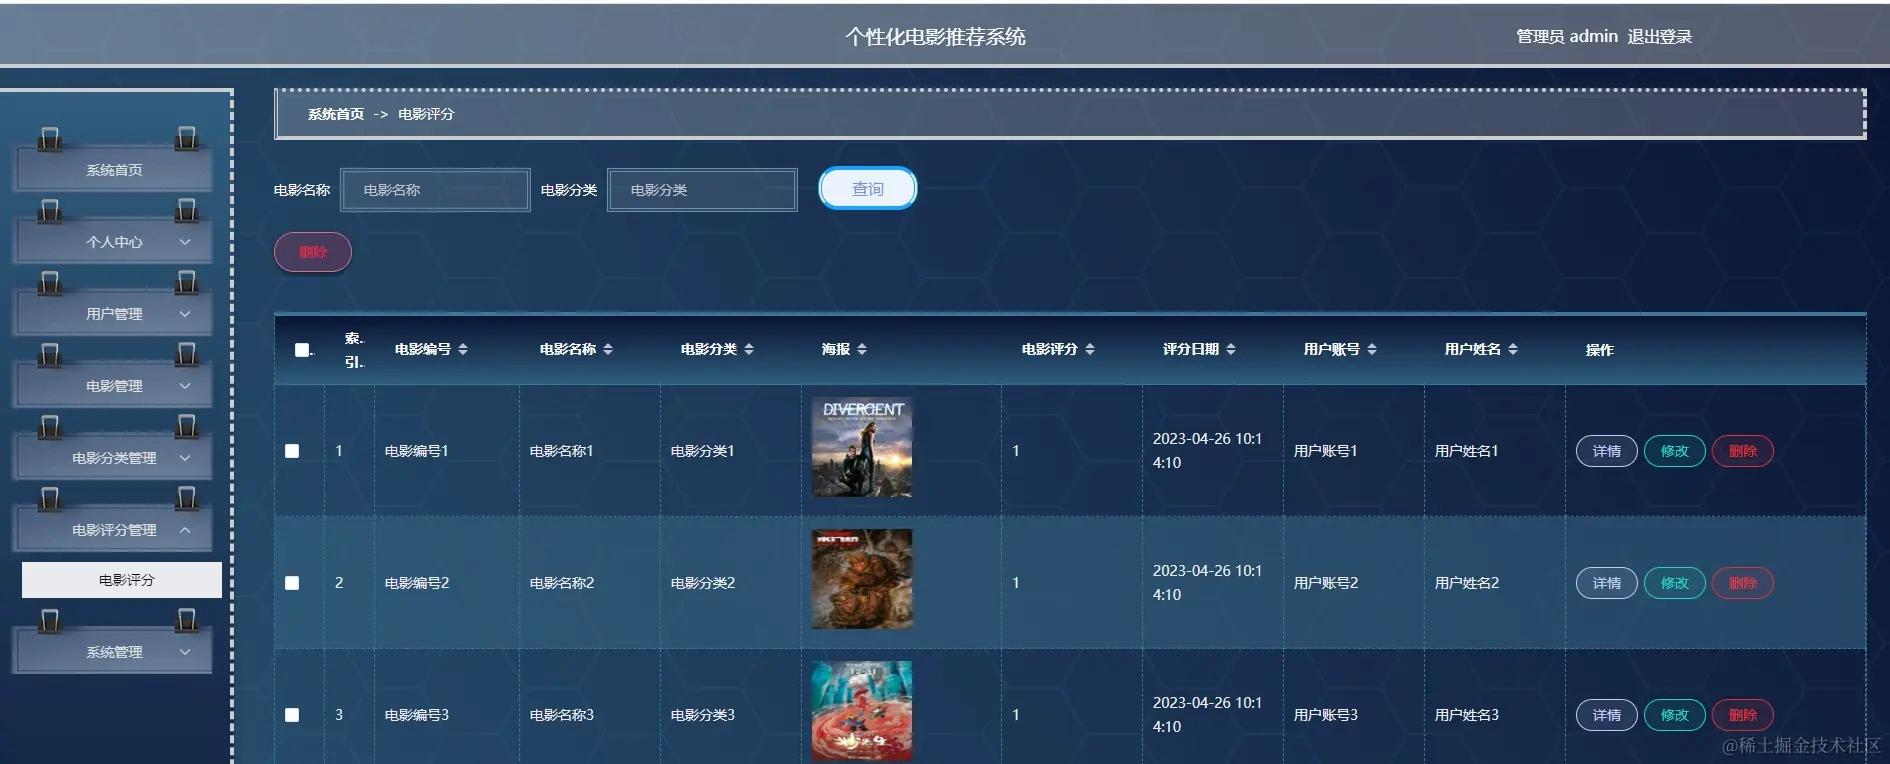Select the 电影评分 submenu item
This screenshot has width=1890, height=764.
[122, 580]
